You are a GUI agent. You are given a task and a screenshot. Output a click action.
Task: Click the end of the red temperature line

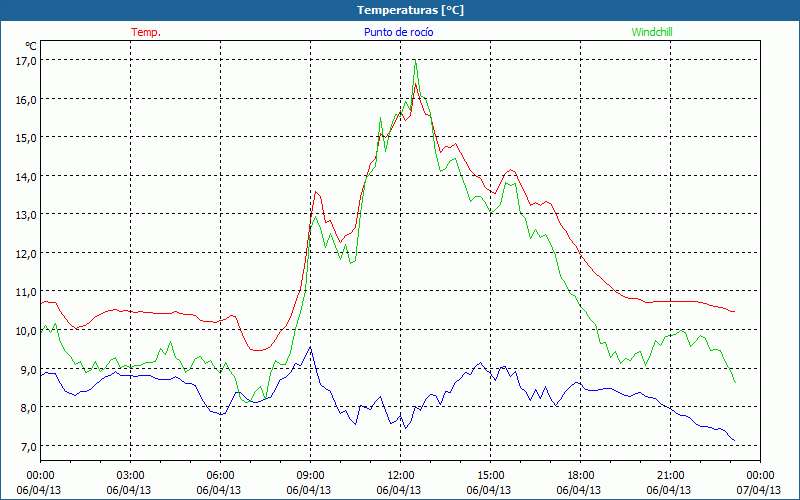[734, 311]
